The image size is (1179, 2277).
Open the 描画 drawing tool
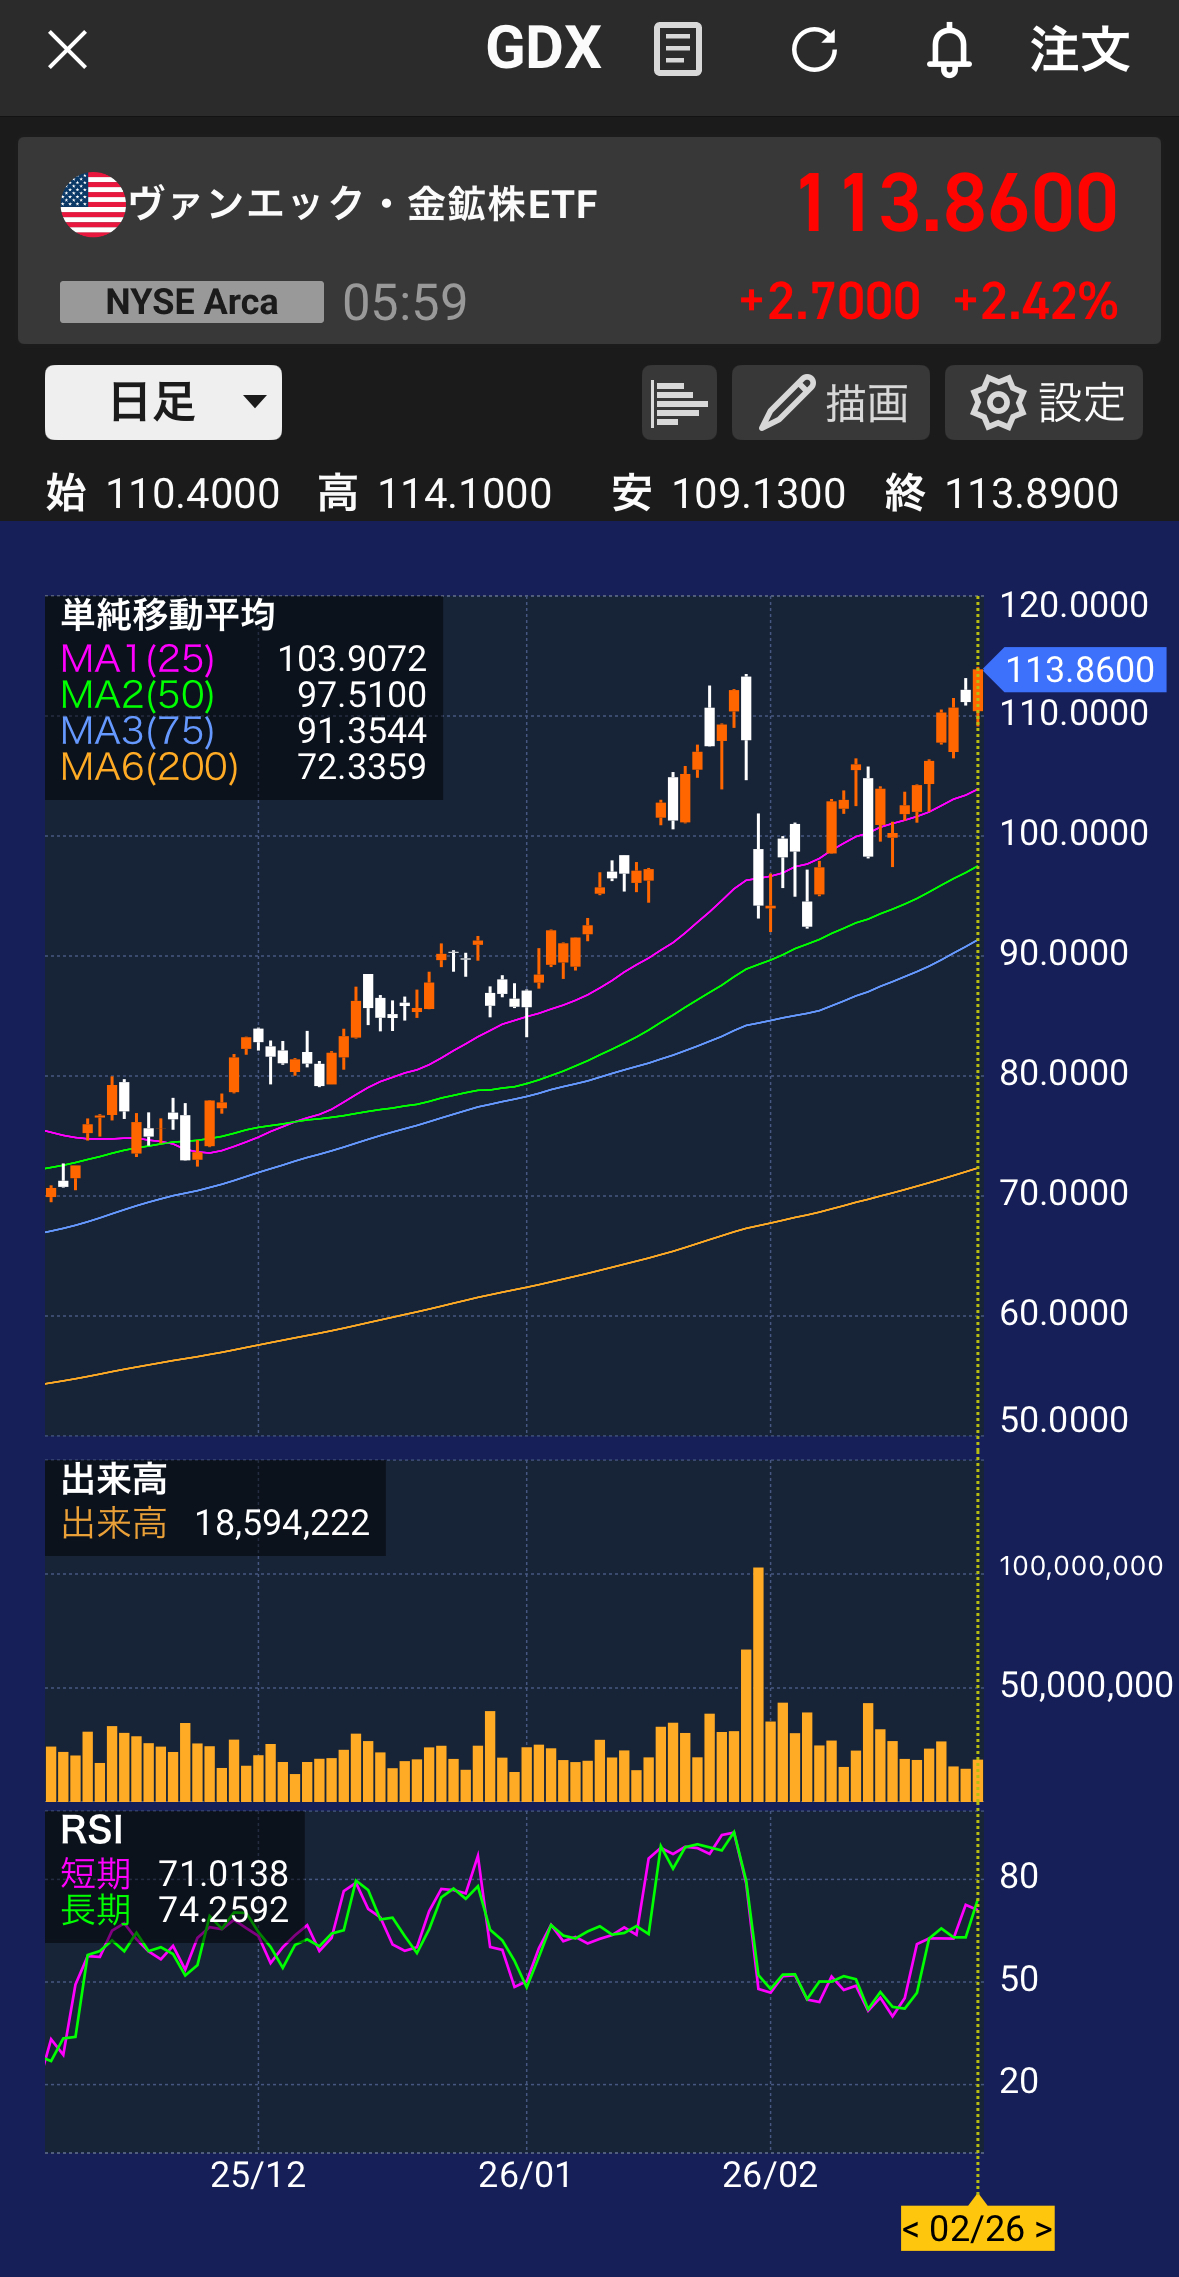tap(831, 402)
